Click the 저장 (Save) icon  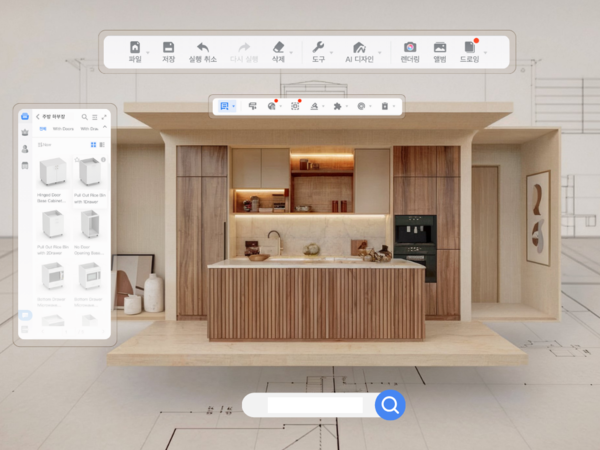coord(168,50)
